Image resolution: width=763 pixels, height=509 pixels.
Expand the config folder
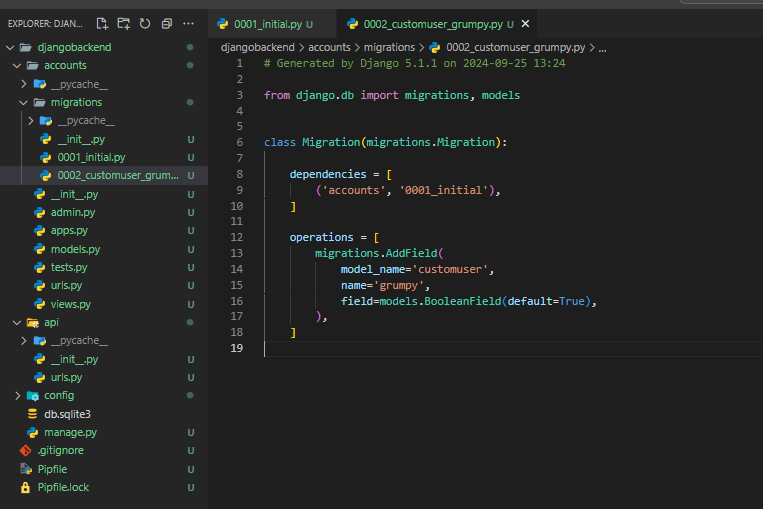17,395
